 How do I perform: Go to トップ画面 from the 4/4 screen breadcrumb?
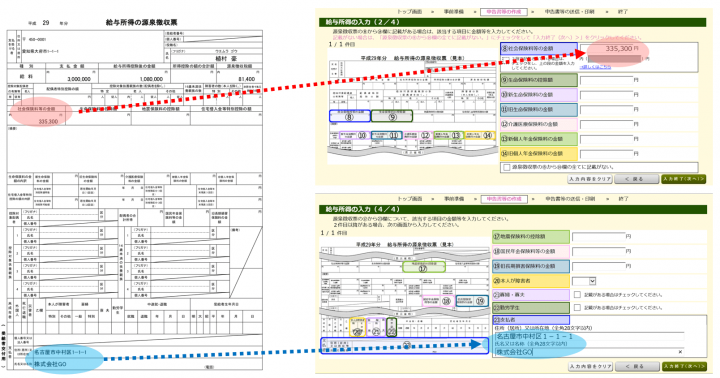tap(410, 199)
